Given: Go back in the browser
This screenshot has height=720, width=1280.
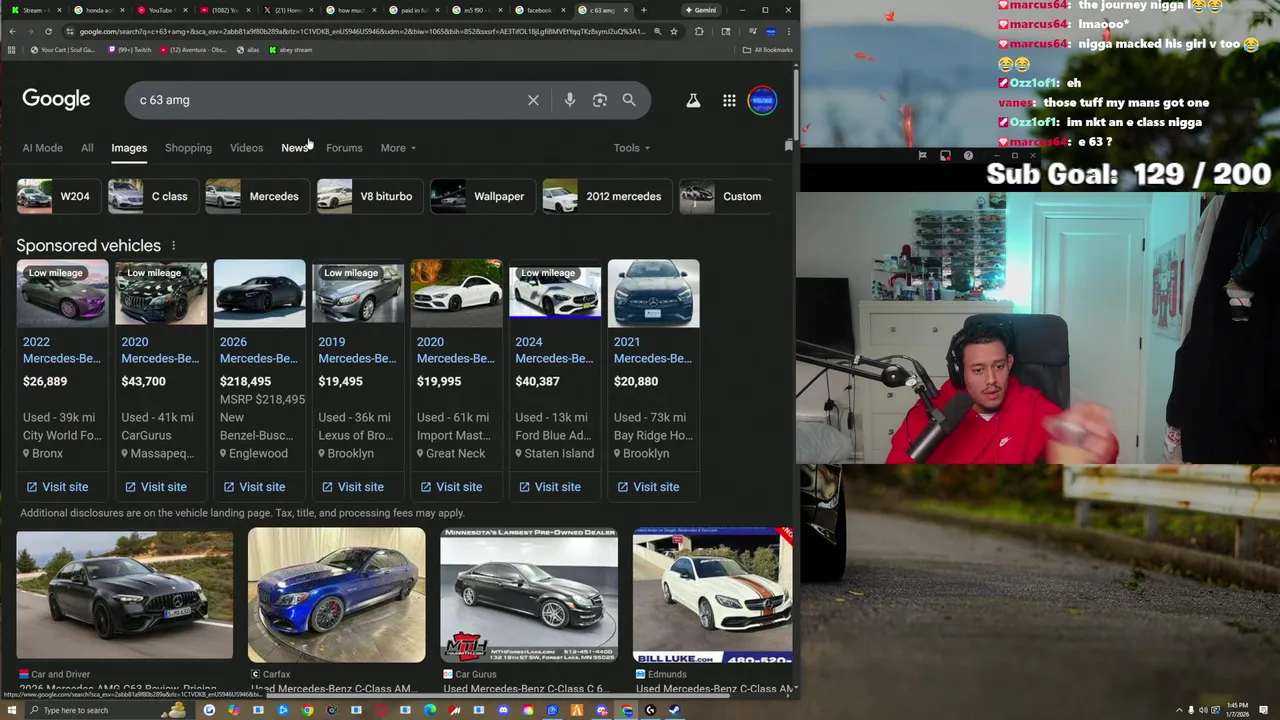Looking at the screenshot, I should click(12, 31).
